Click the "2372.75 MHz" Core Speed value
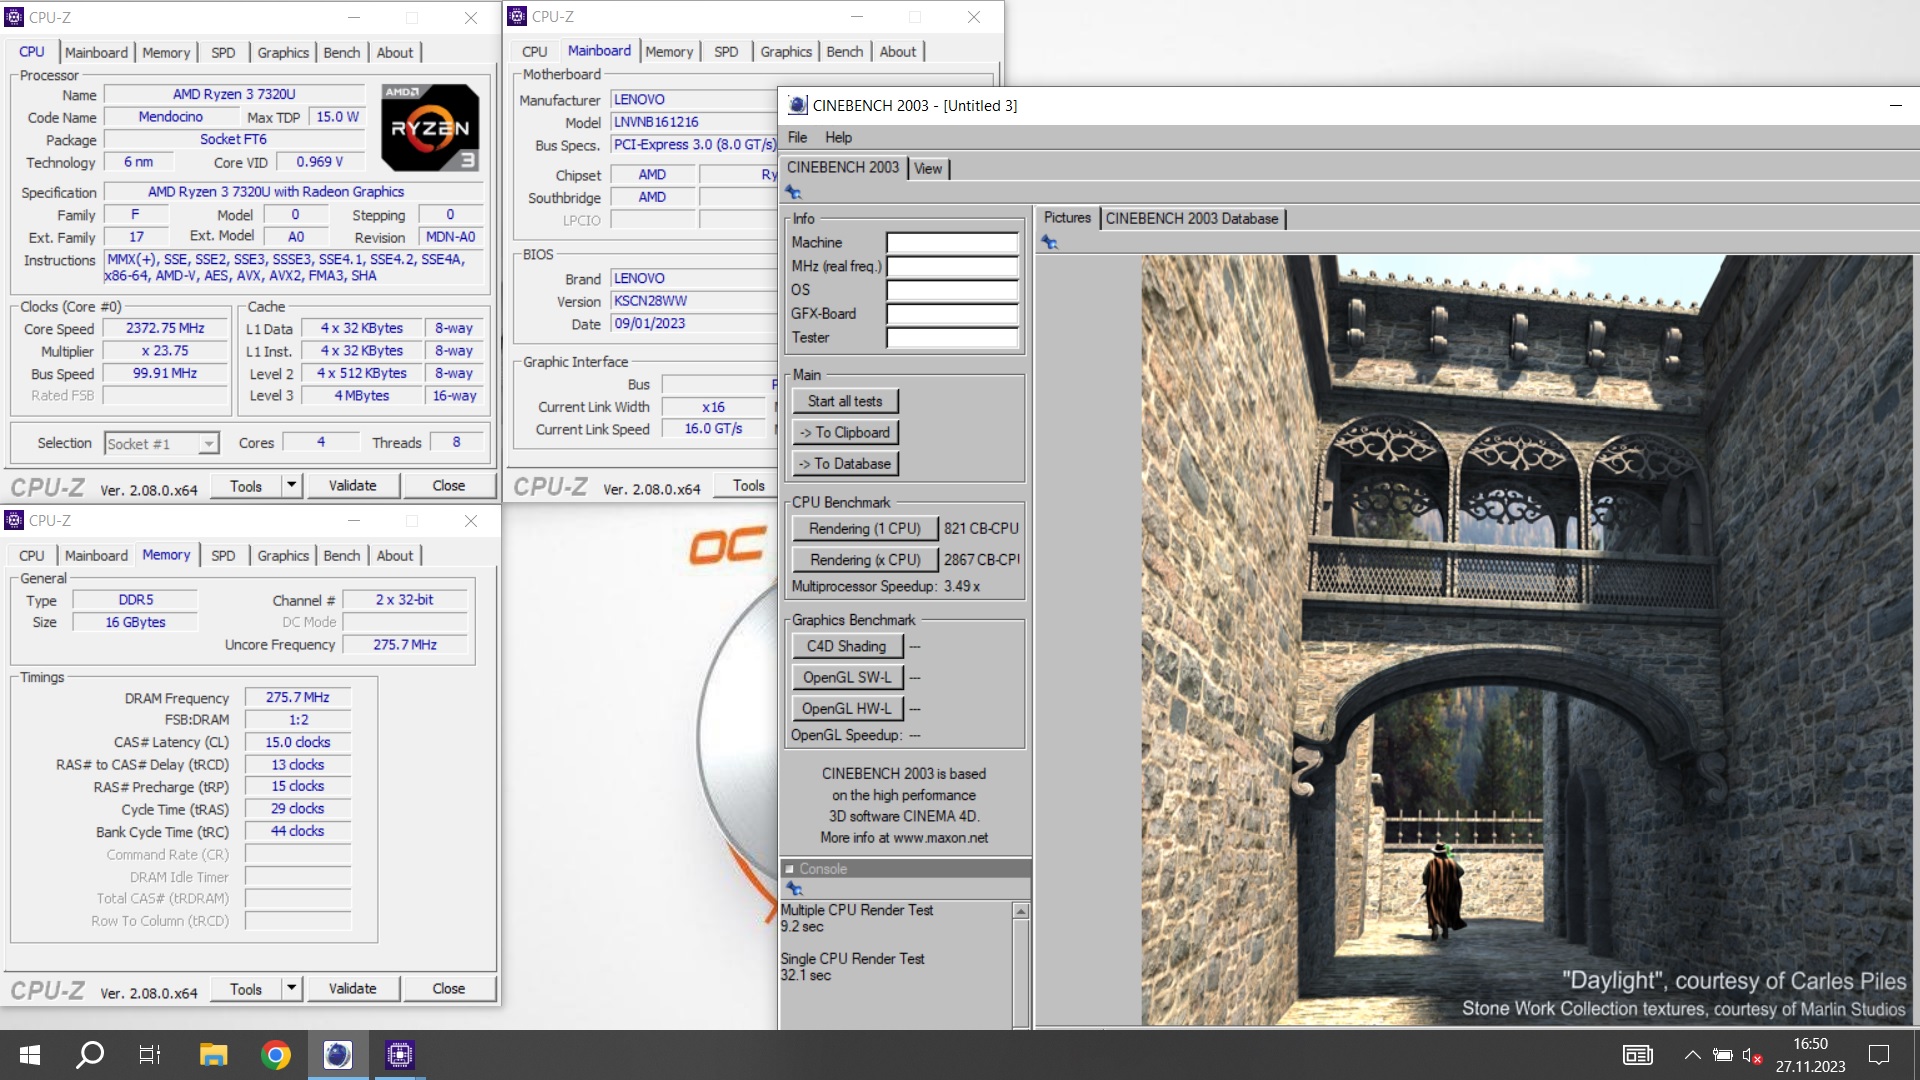The image size is (1920, 1080). pos(165,328)
